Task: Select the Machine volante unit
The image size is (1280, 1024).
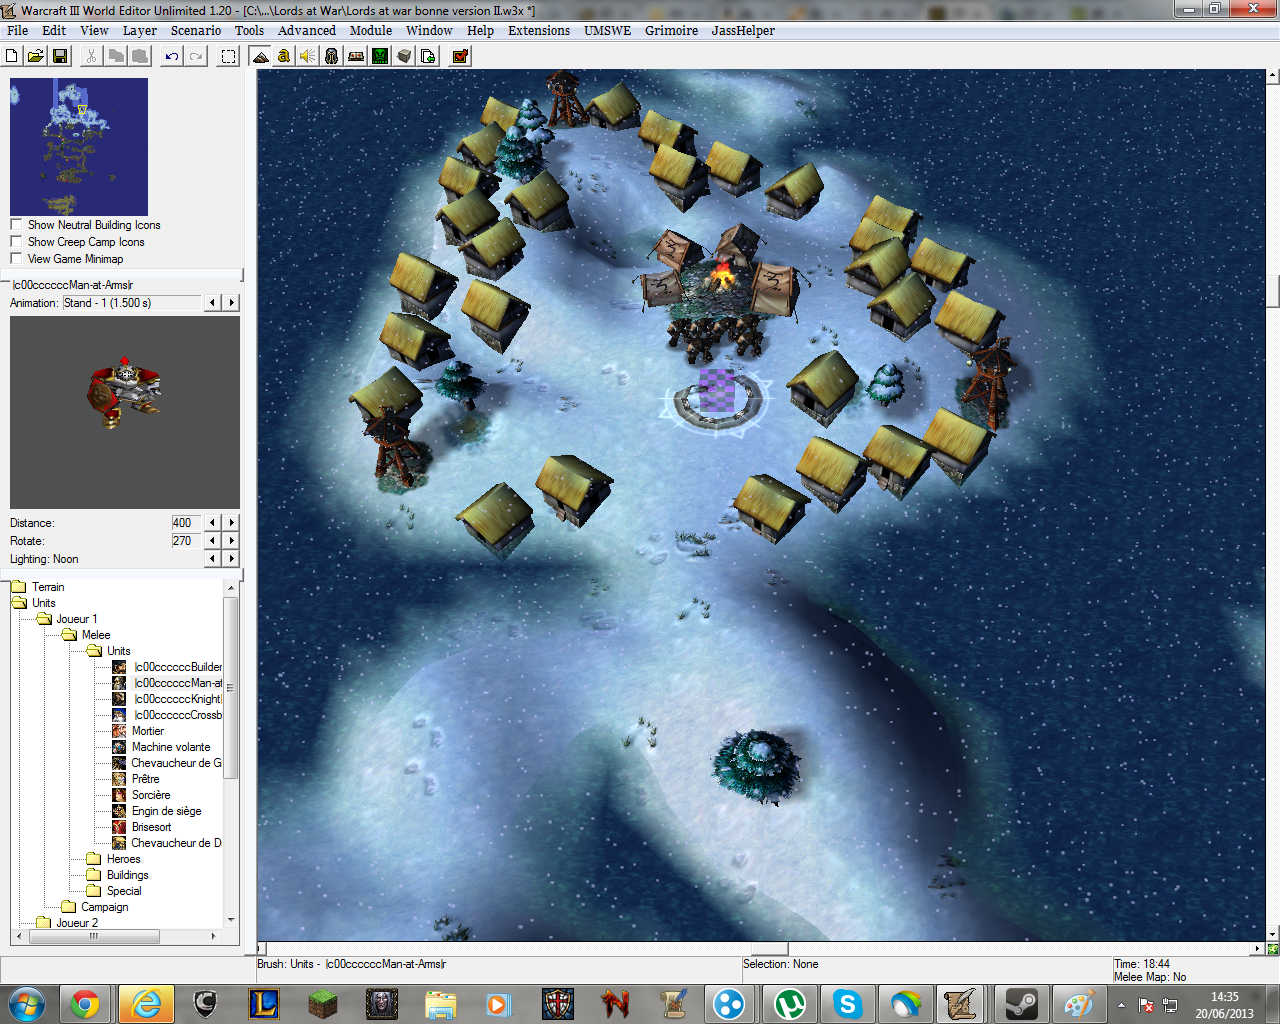Action: pyautogui.click(x=171, y=747)
